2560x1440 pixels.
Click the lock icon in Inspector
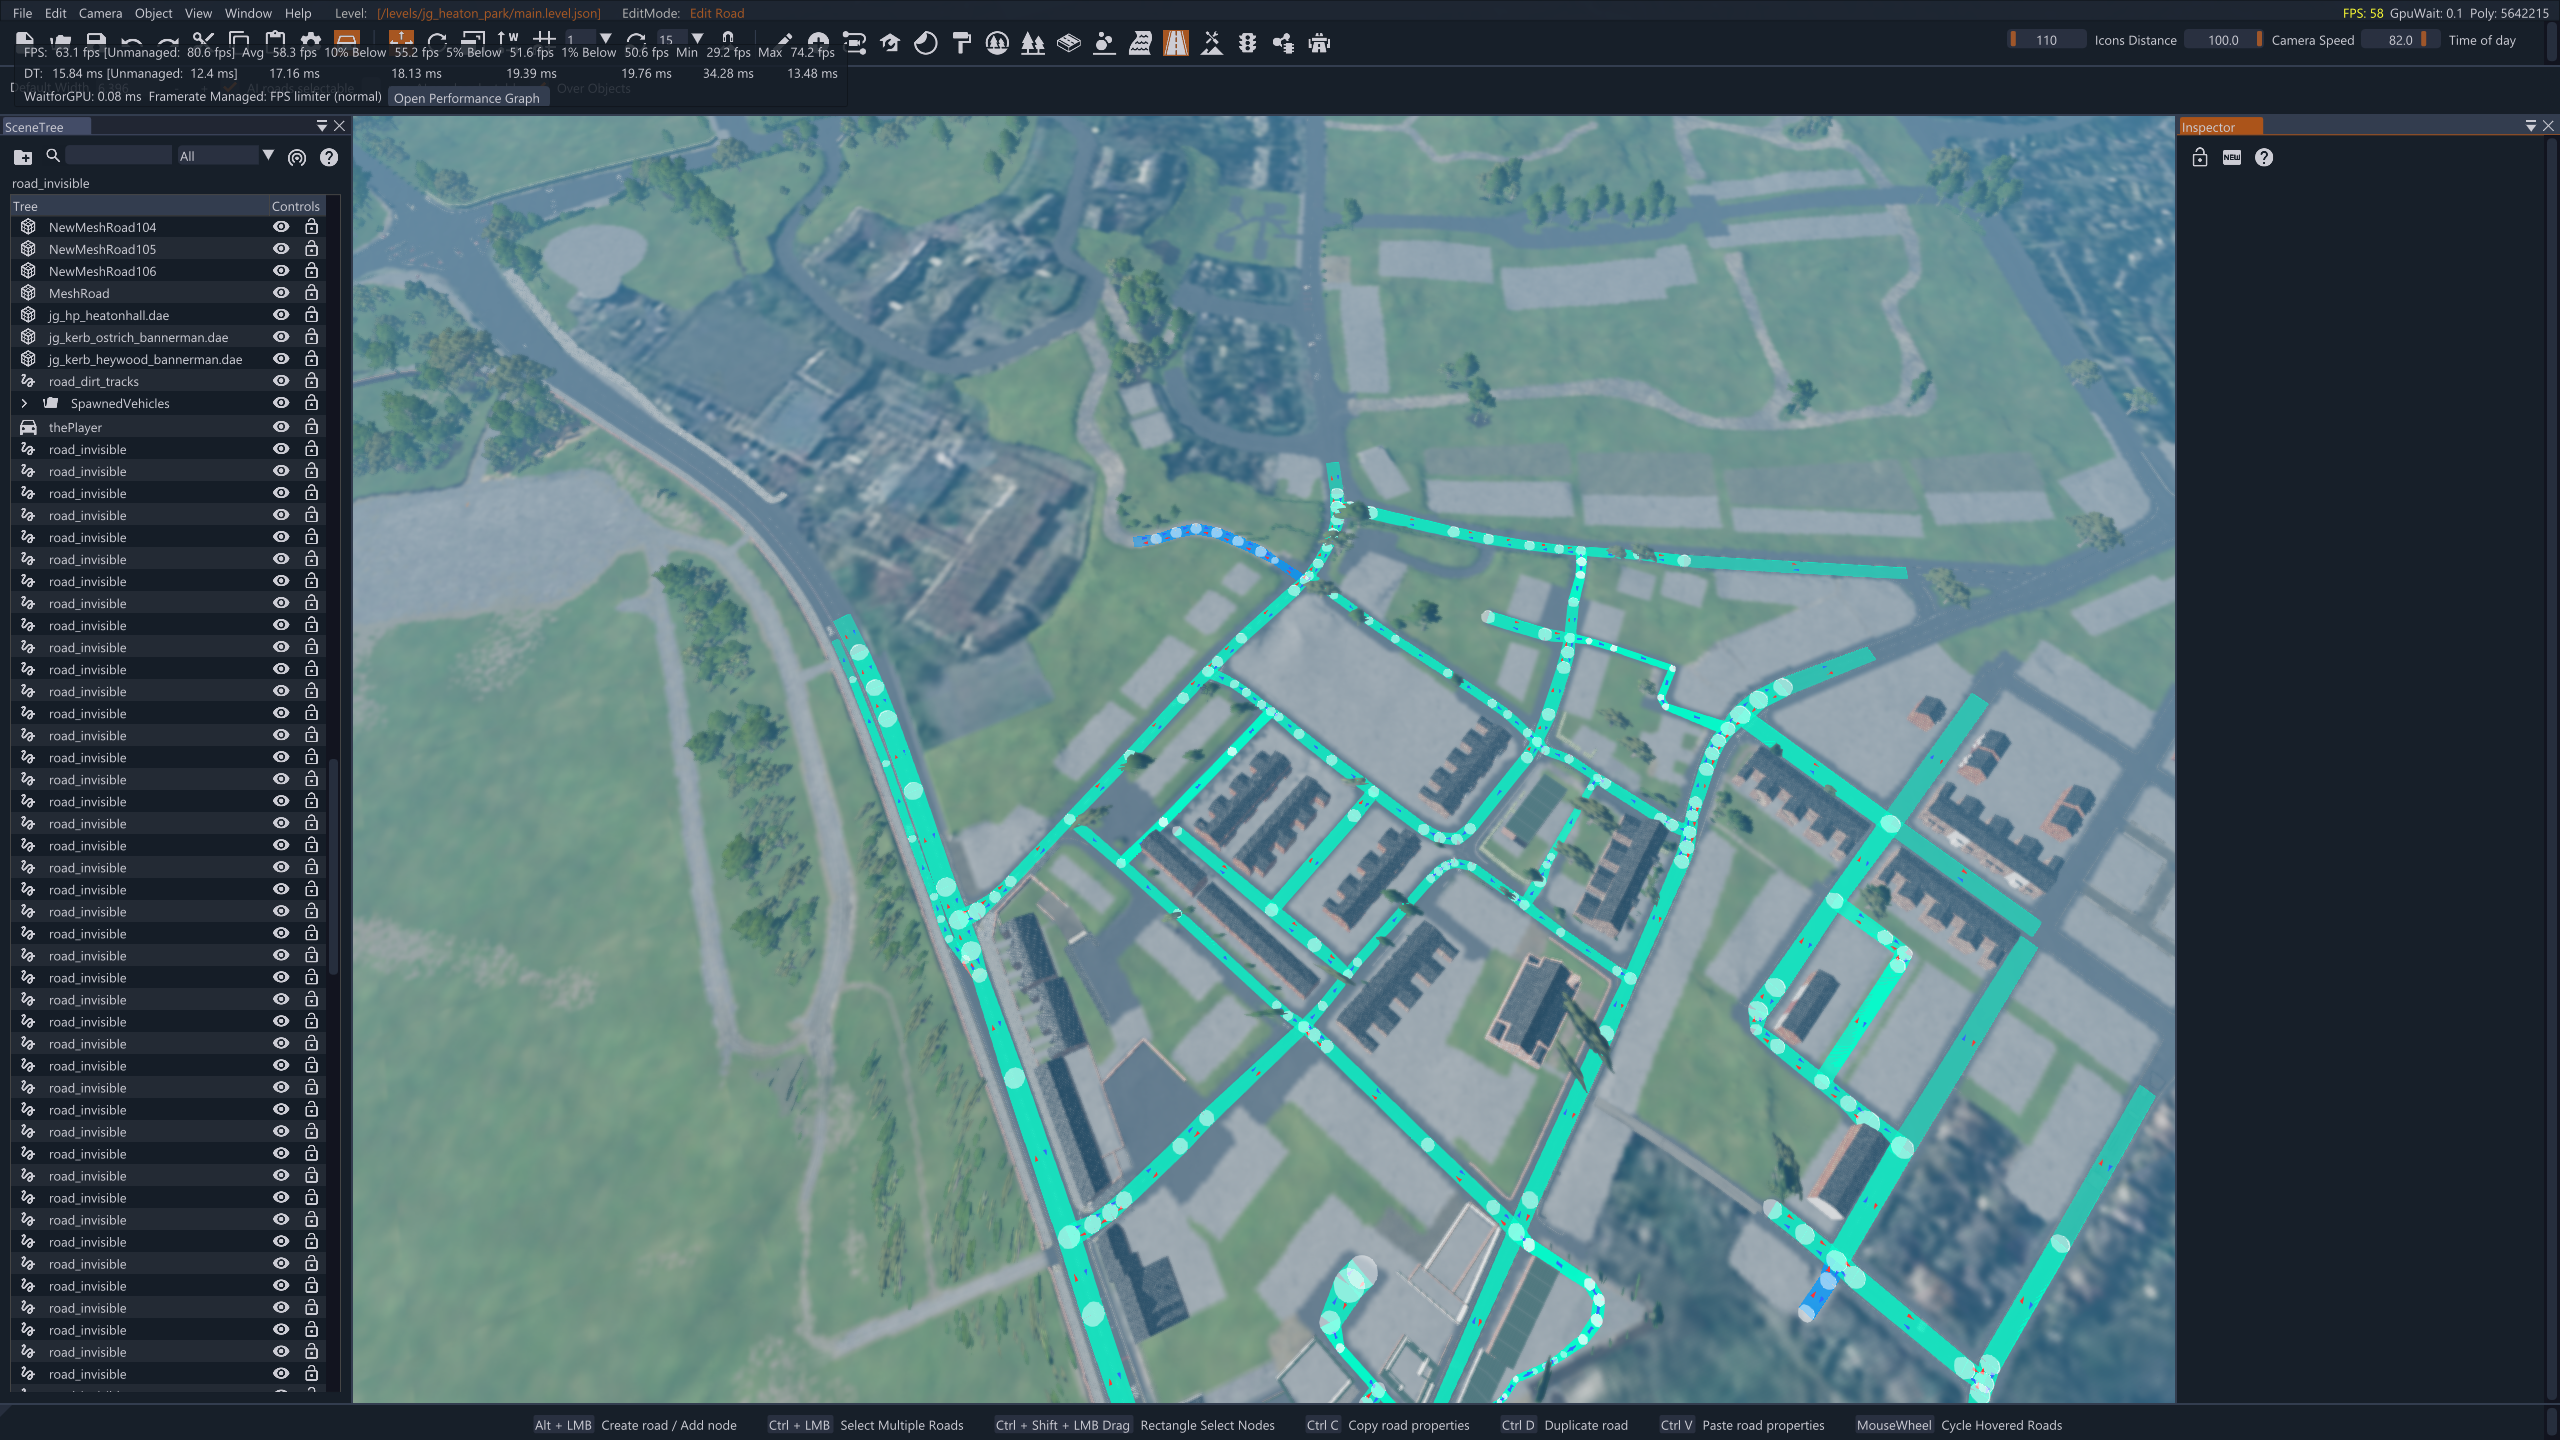click(2200, 157)
